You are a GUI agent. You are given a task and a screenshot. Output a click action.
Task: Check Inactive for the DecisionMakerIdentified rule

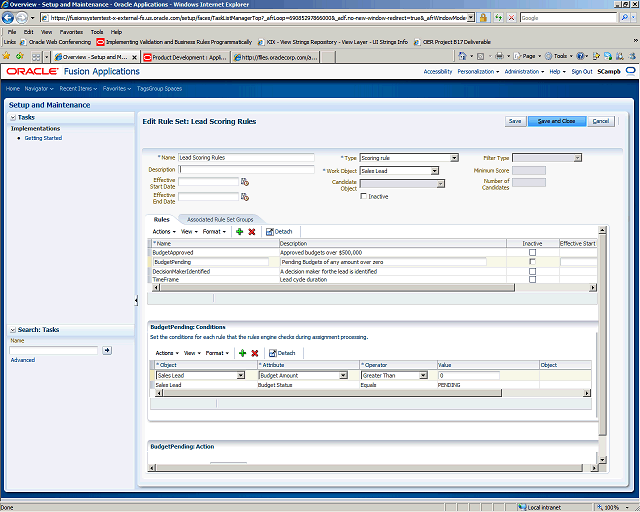coord(532,272)
